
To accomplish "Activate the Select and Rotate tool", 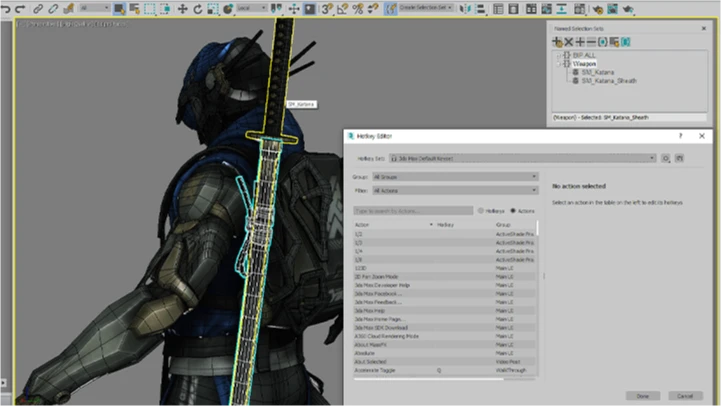I will pos(198,8).
